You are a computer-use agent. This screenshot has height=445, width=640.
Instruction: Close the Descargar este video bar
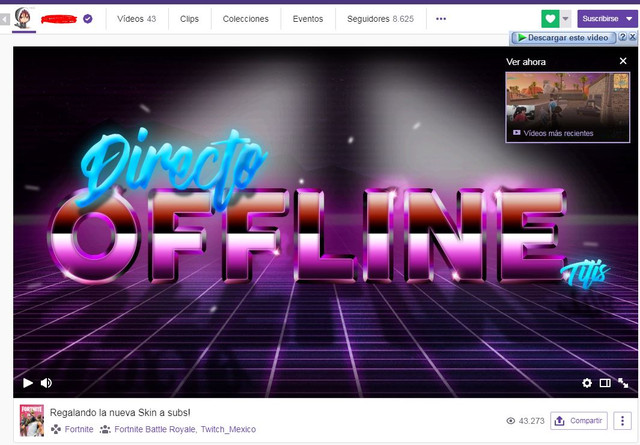[632, 37]
